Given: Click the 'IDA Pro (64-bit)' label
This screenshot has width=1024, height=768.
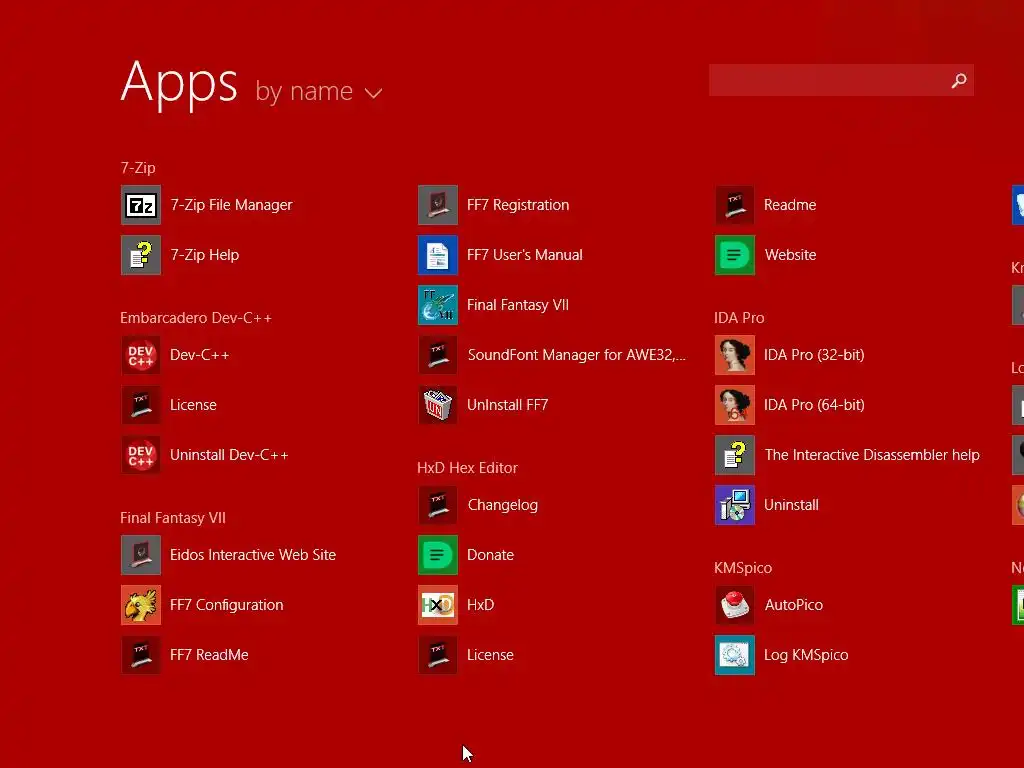Looking at the screenshot, I should pyautogui.click(x=814, y=405).
